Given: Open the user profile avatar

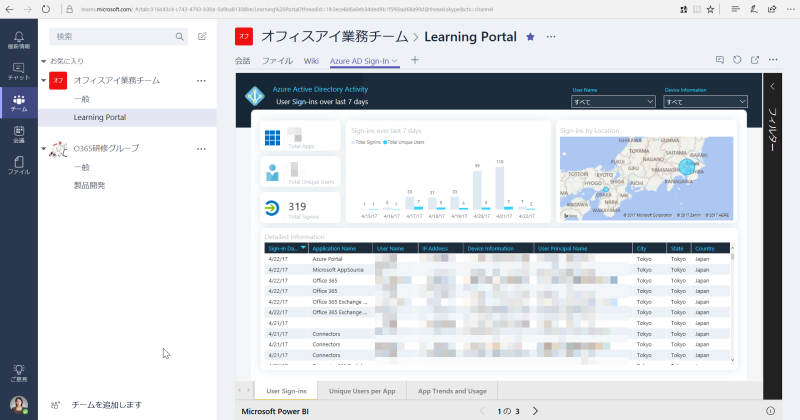Looking at the screenshot, I should (x=19, y=404).
